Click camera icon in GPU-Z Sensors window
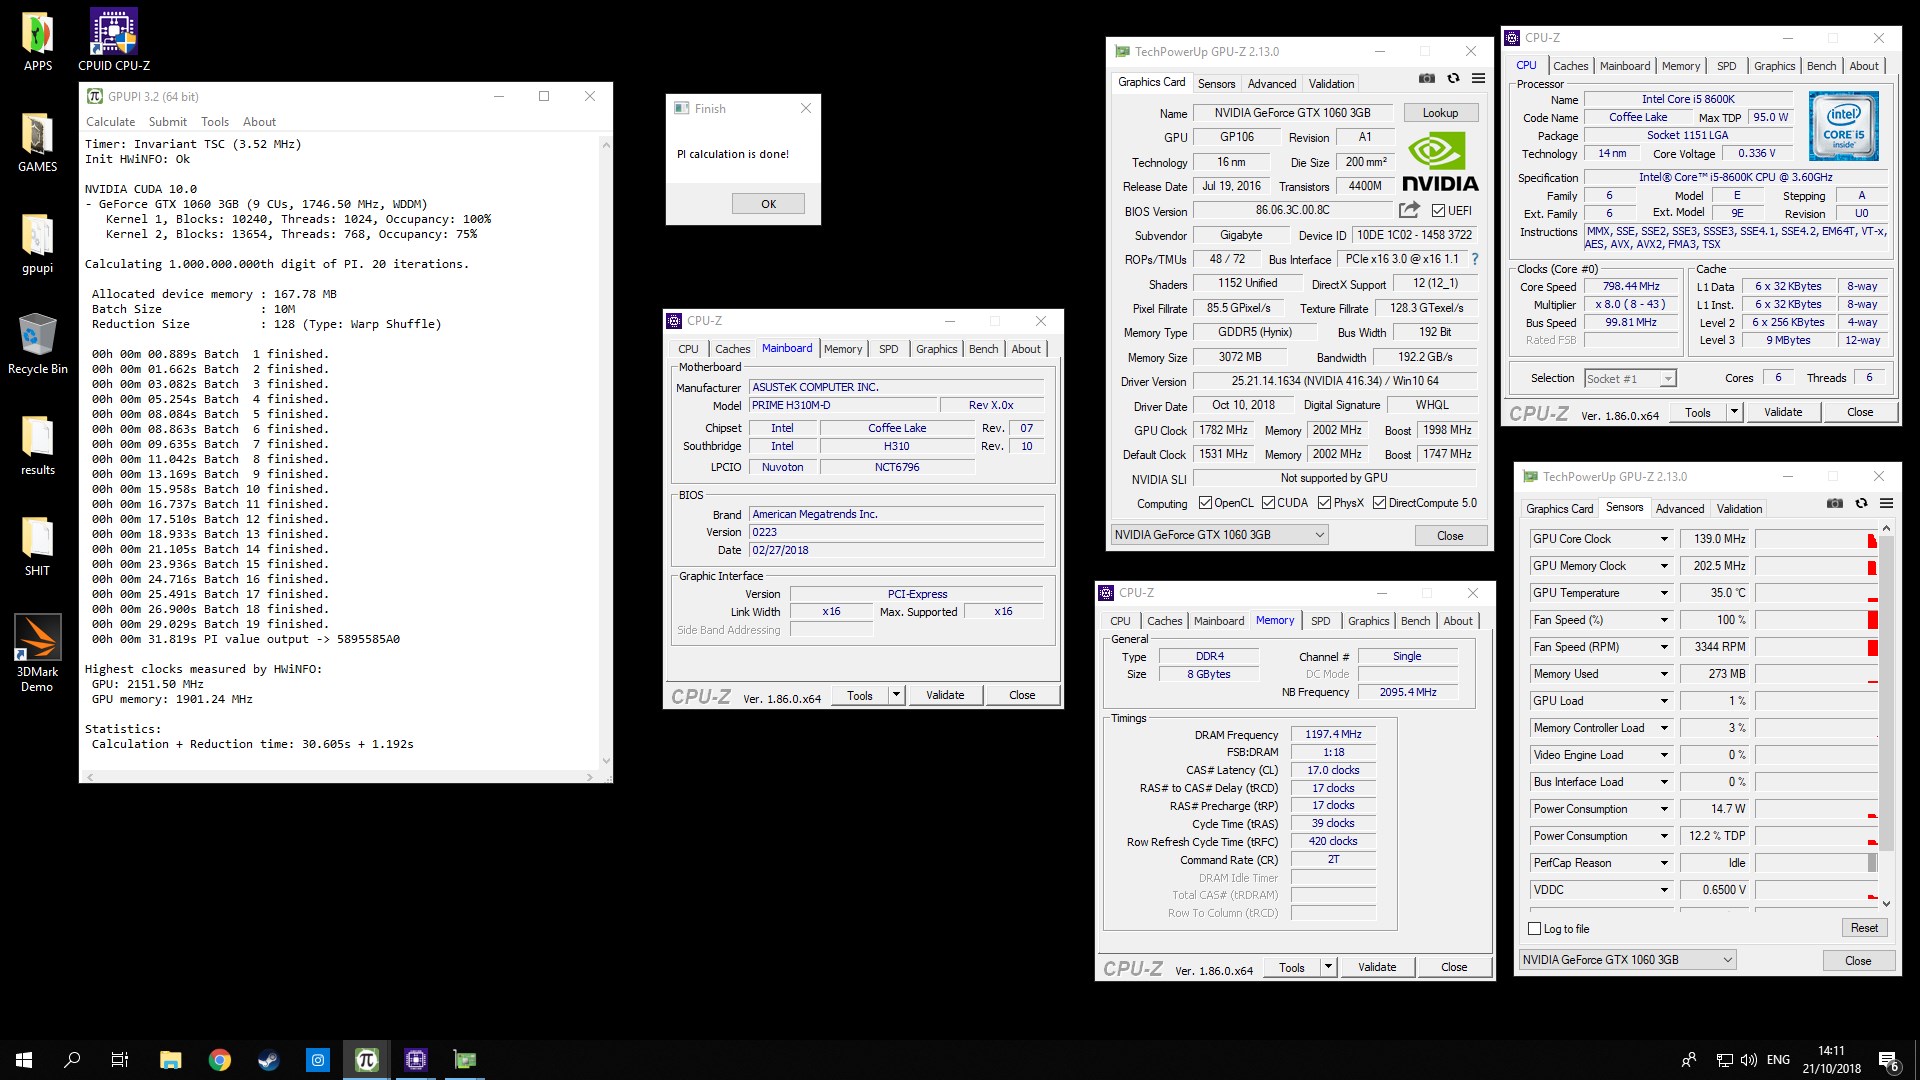 (1835, 504)
